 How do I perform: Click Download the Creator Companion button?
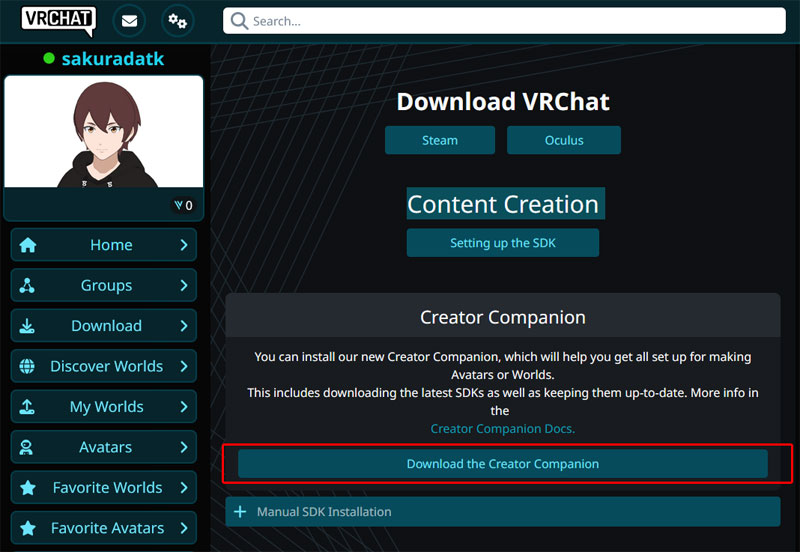[503, 464]
